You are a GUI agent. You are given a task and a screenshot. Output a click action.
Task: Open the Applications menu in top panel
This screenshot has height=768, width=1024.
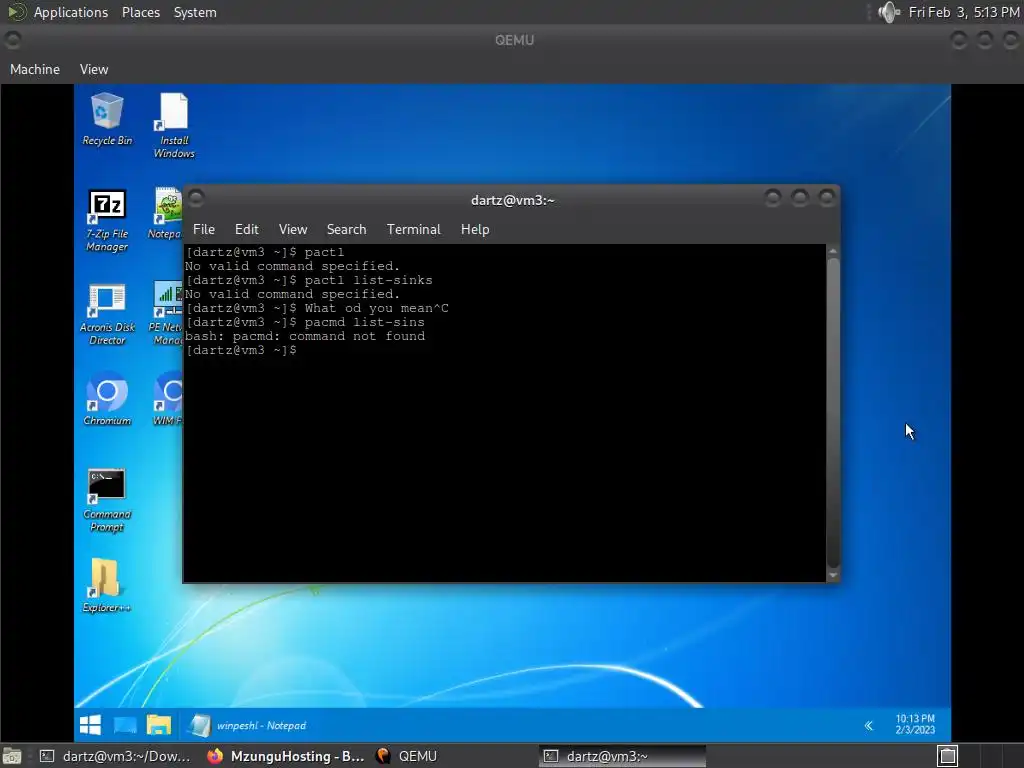[71, 12]
